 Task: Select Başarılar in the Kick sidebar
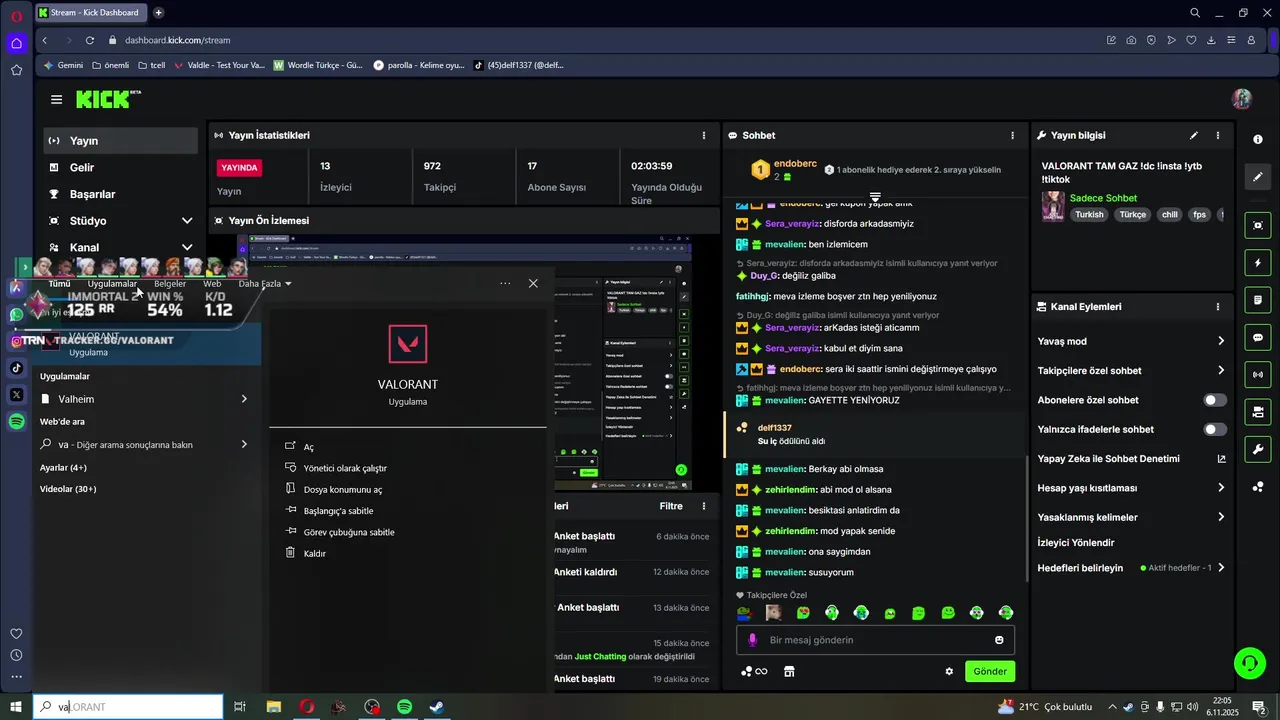click(x=120, y=194)
